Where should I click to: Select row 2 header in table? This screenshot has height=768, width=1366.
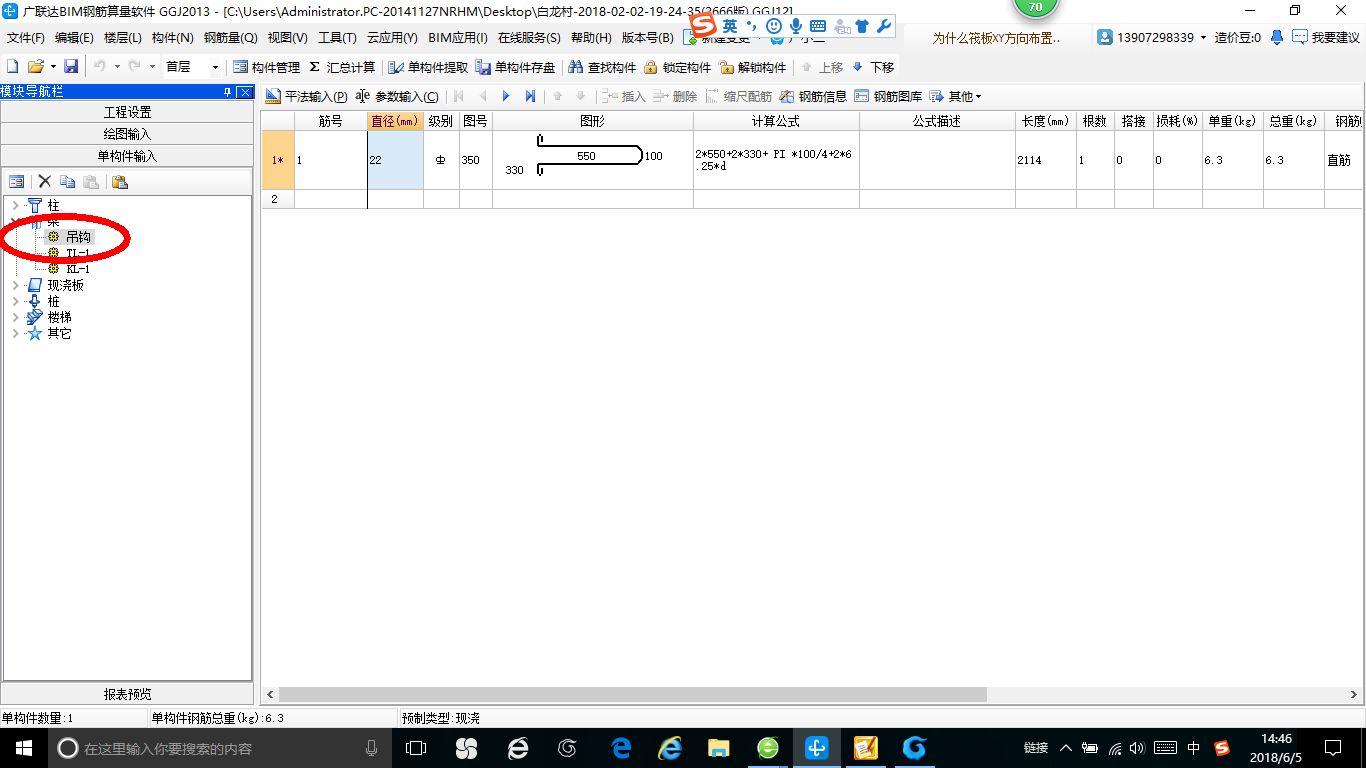tap(277, 199)
